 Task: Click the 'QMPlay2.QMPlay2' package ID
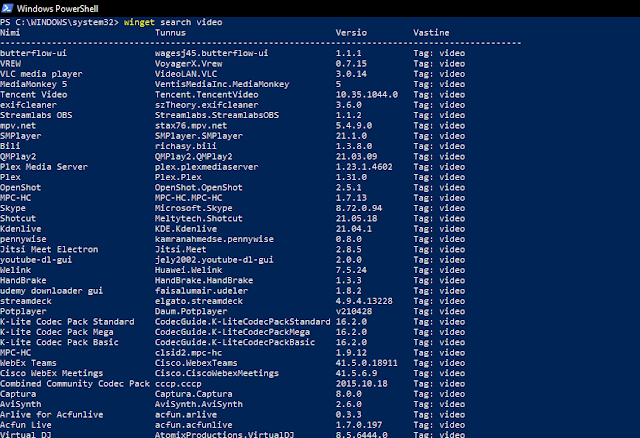tap(193, 157)
